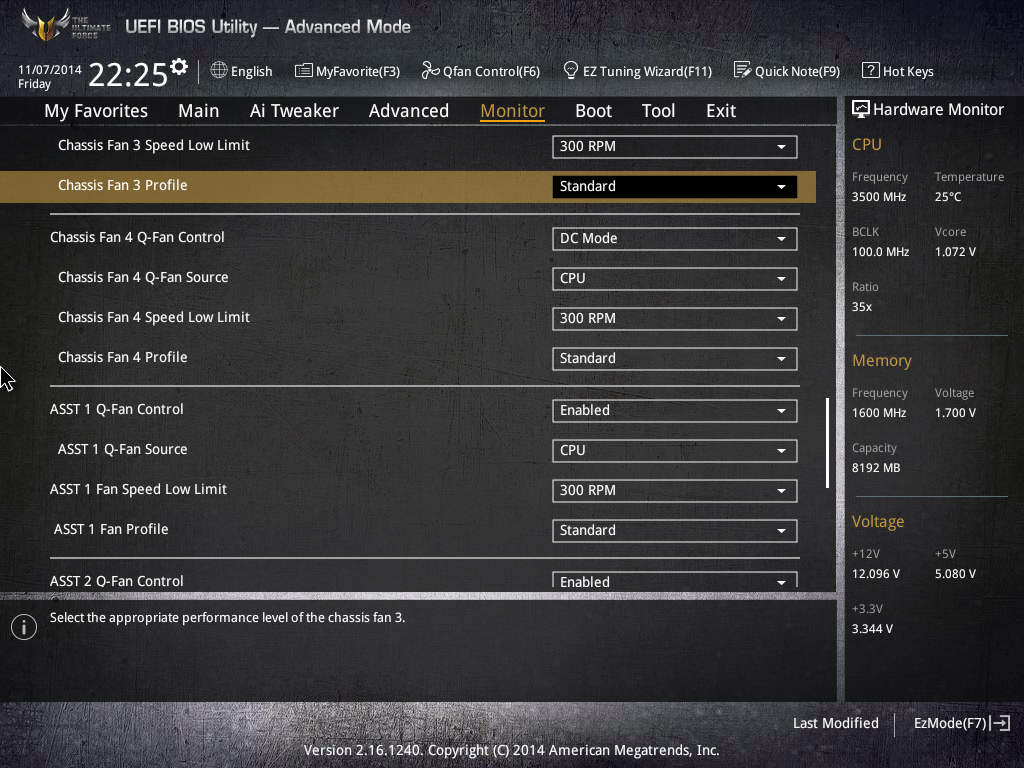Viewport: 1024px width, 768px height.
Task: Go to the Advanced tab
Action: click(409, 111)
